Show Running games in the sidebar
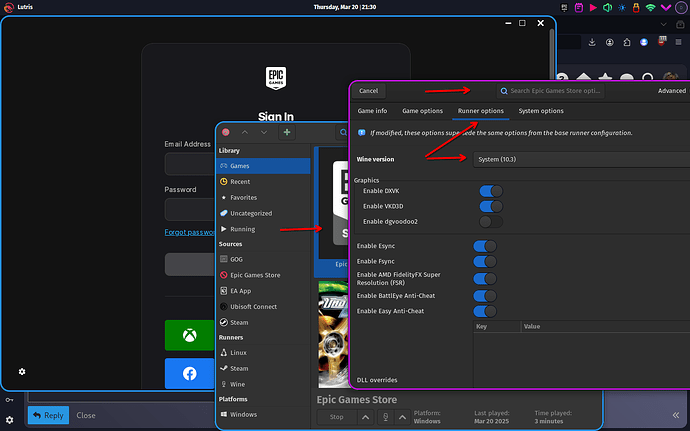 [x=263, y=229]
